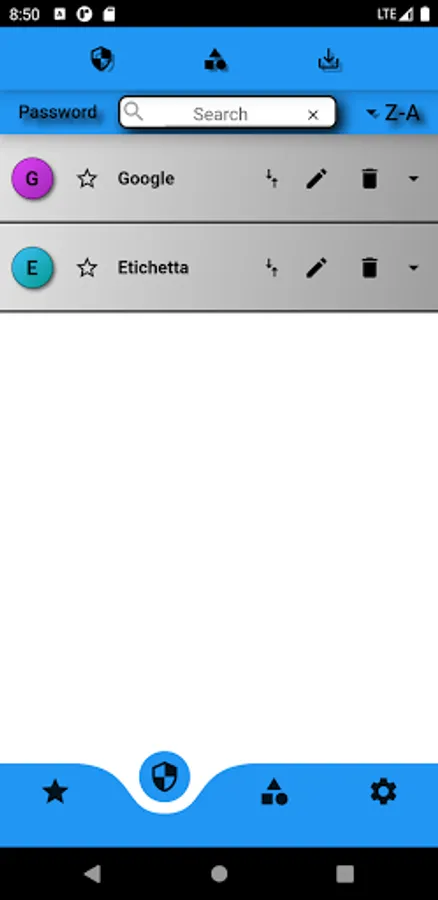Expand the Etichetta entry details arrow

coord(413,267)
